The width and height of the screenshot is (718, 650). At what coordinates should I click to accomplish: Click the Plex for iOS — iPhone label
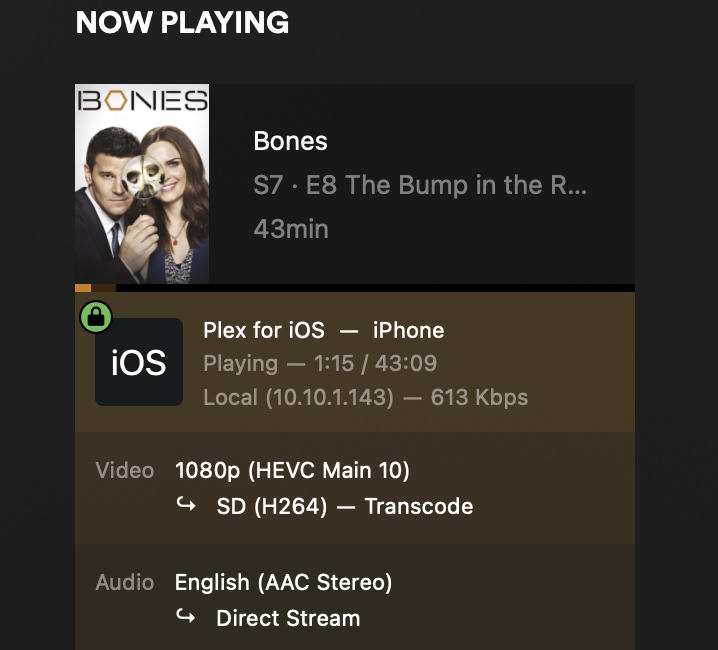point(324,330)
